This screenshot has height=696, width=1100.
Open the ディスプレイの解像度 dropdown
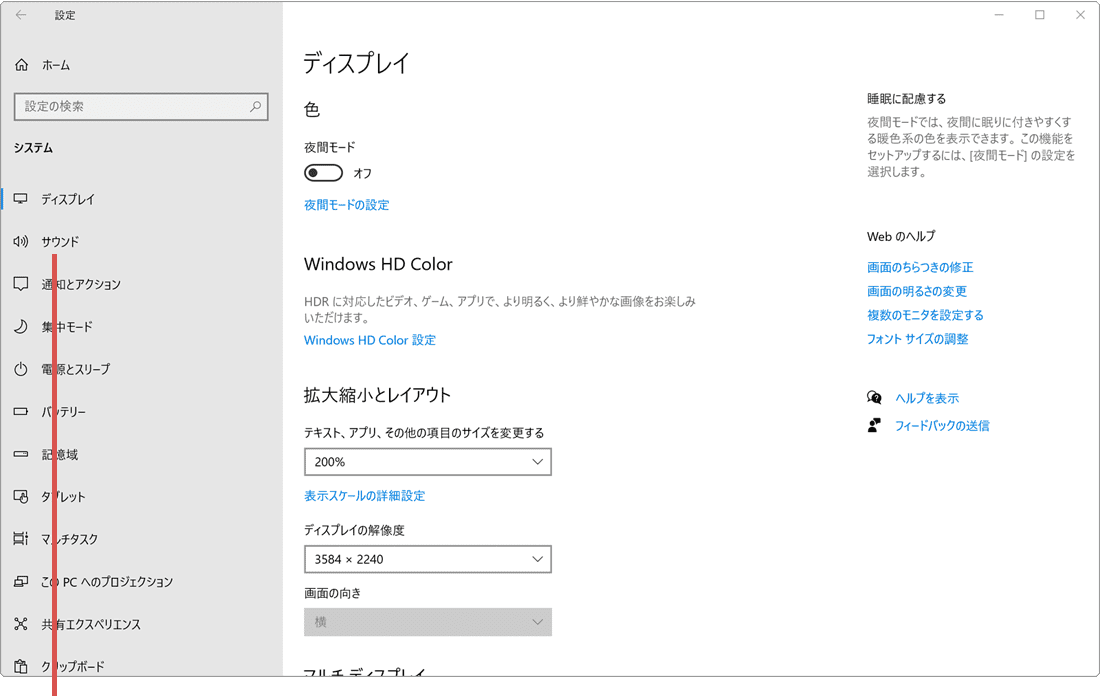(x=428, y=559)
